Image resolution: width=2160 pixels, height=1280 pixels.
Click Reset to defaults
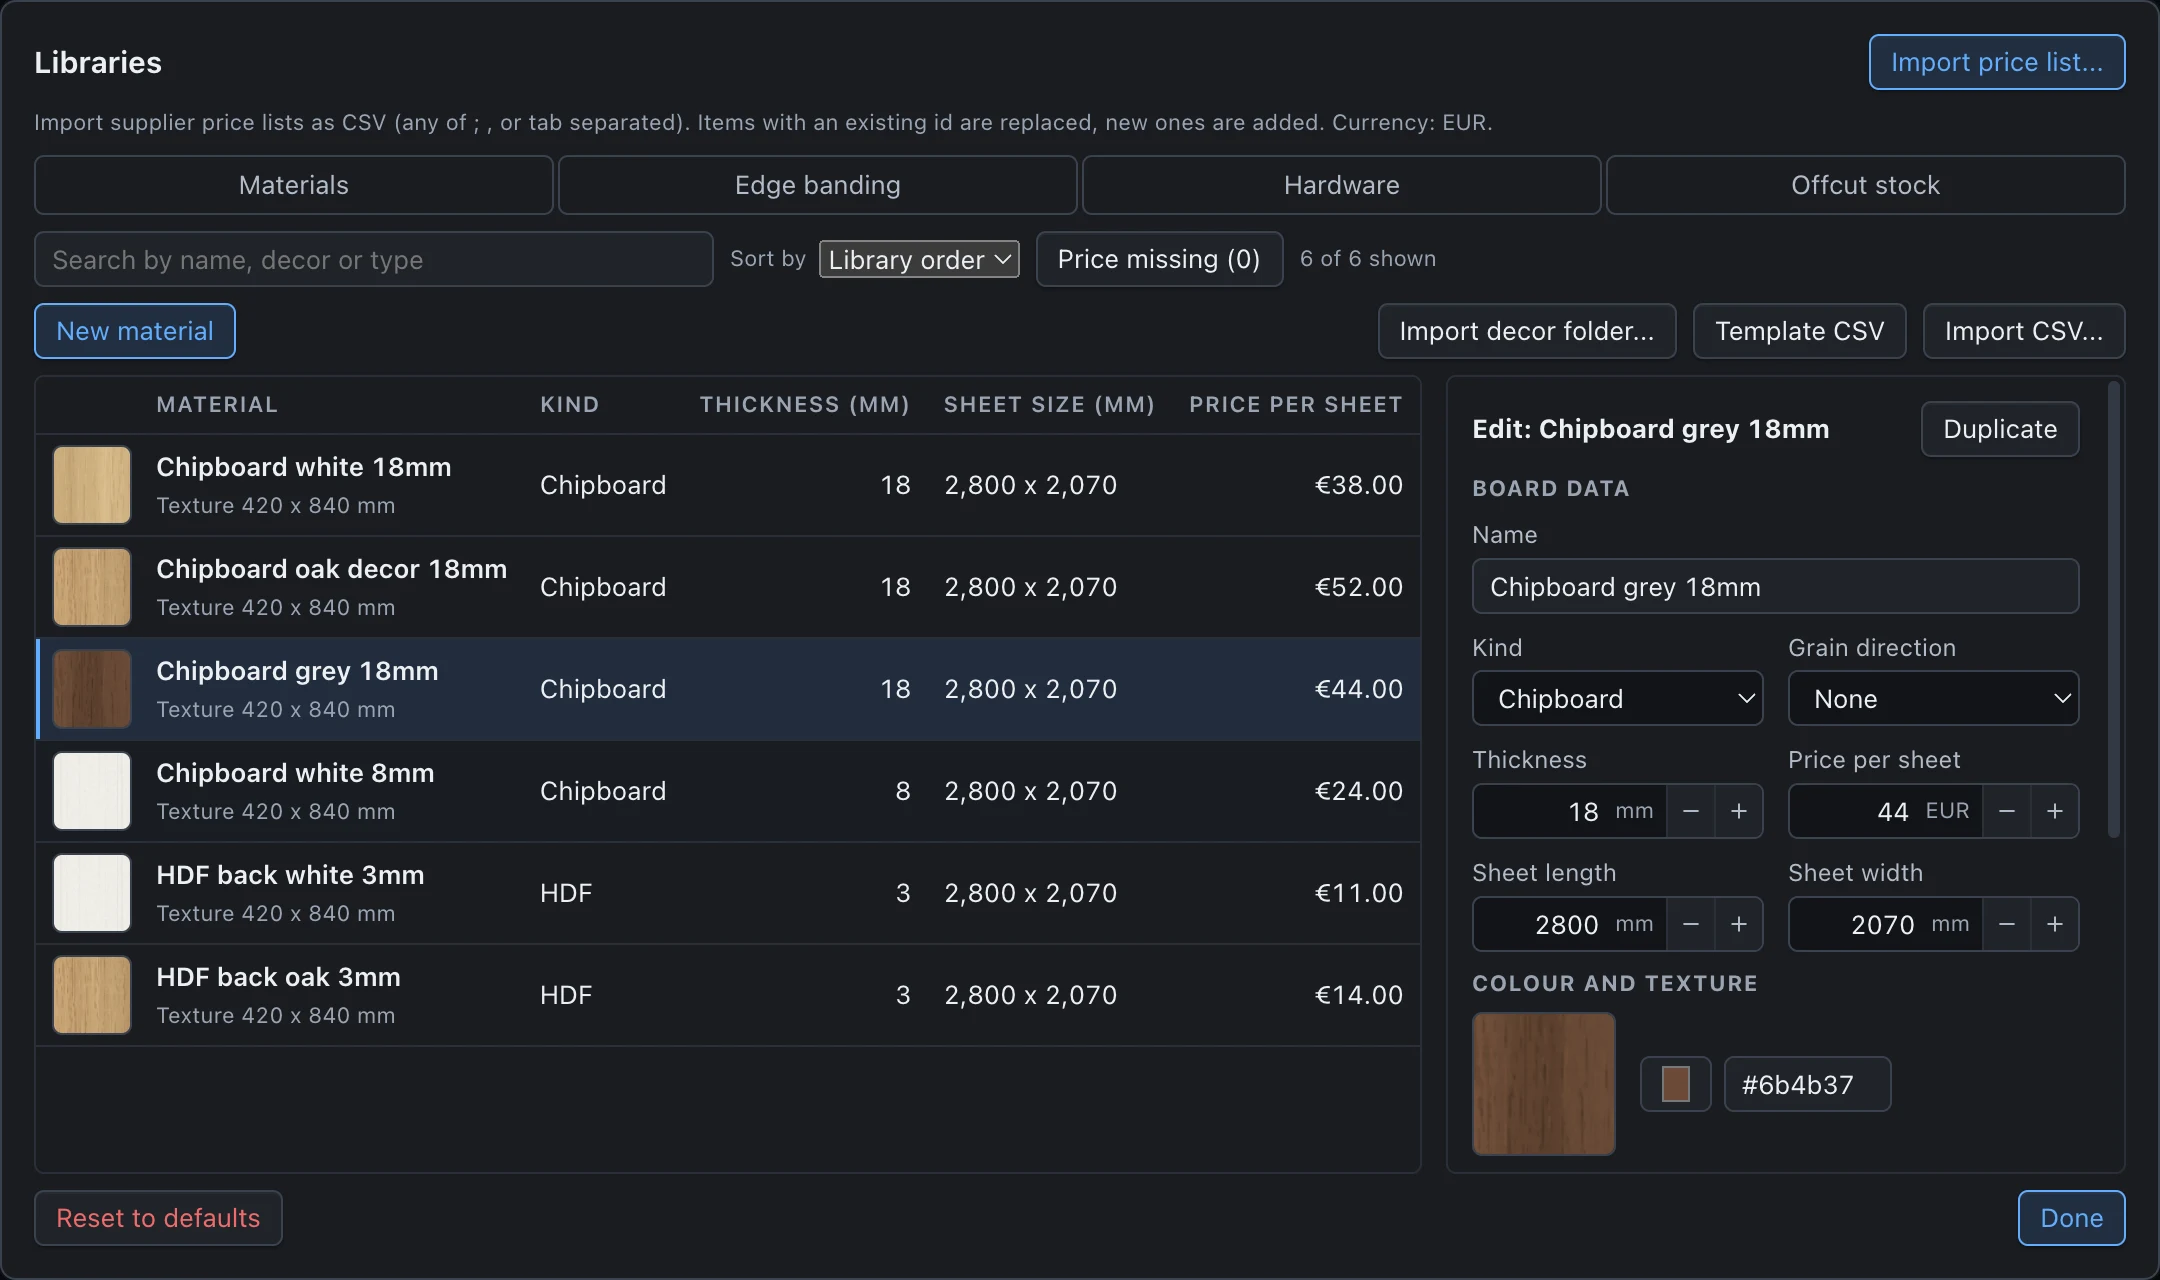[158, 1218]
